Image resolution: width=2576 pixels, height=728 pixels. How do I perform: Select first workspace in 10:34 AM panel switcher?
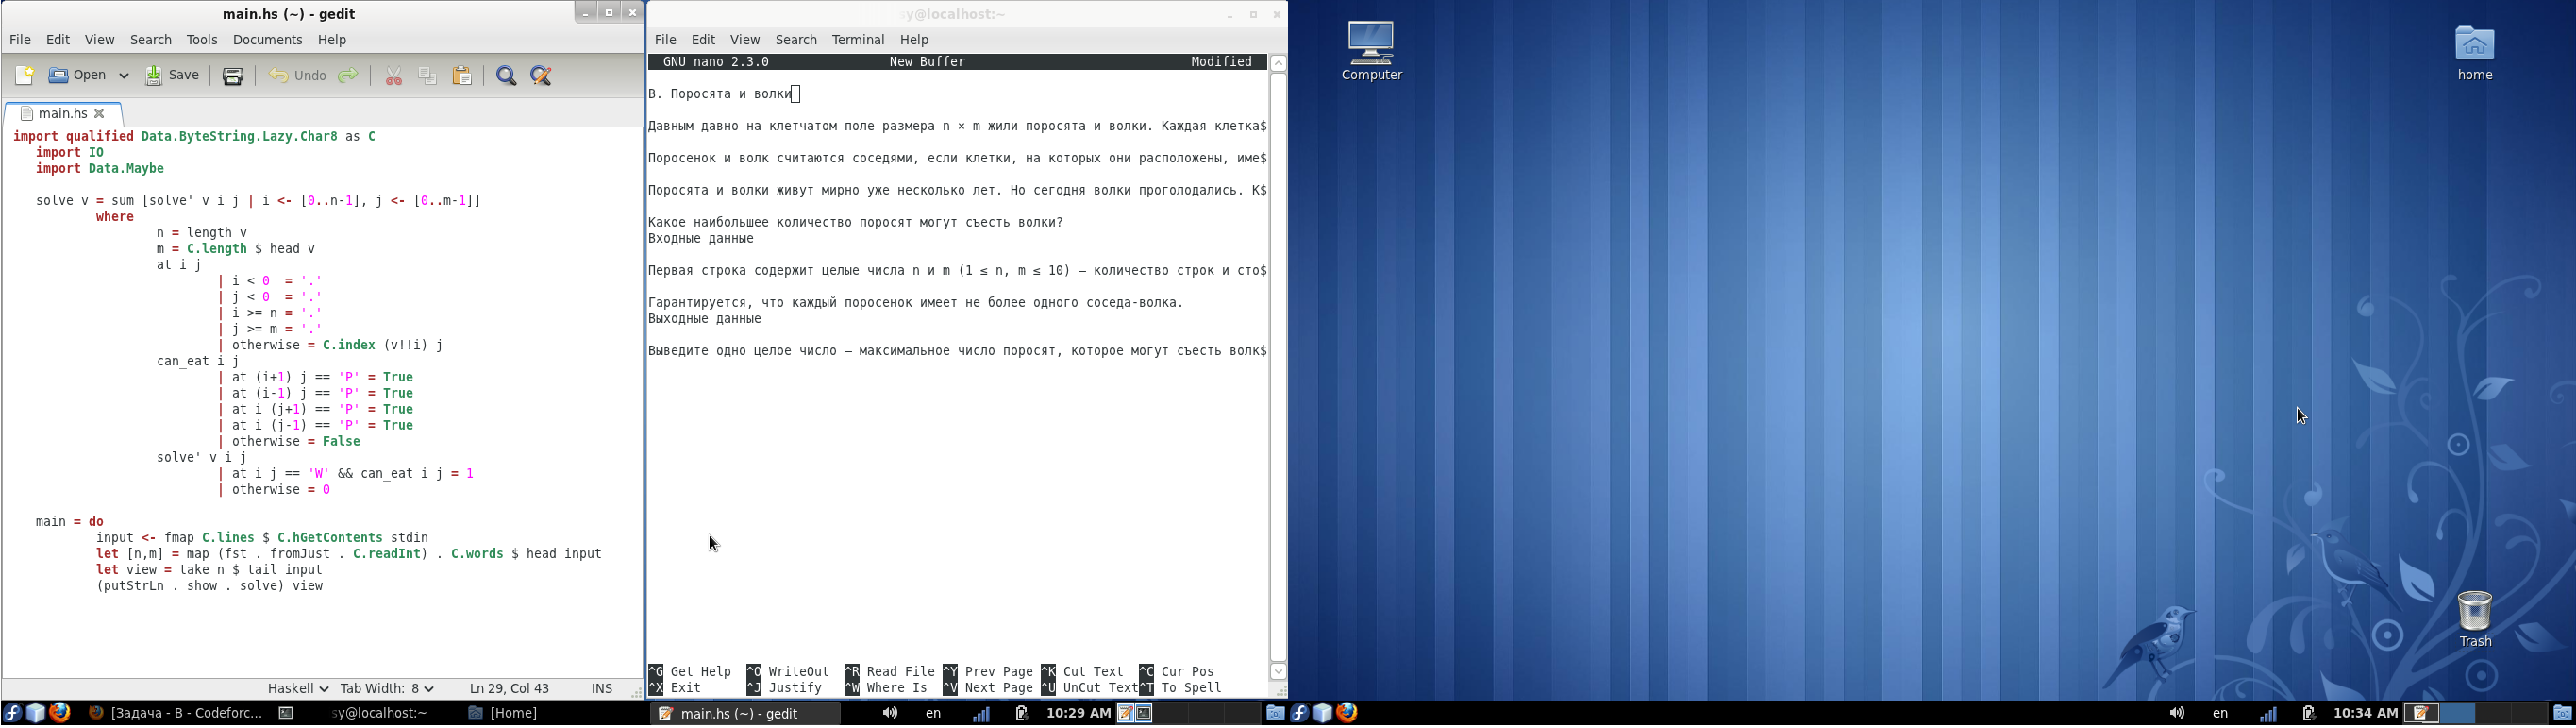2422,714
